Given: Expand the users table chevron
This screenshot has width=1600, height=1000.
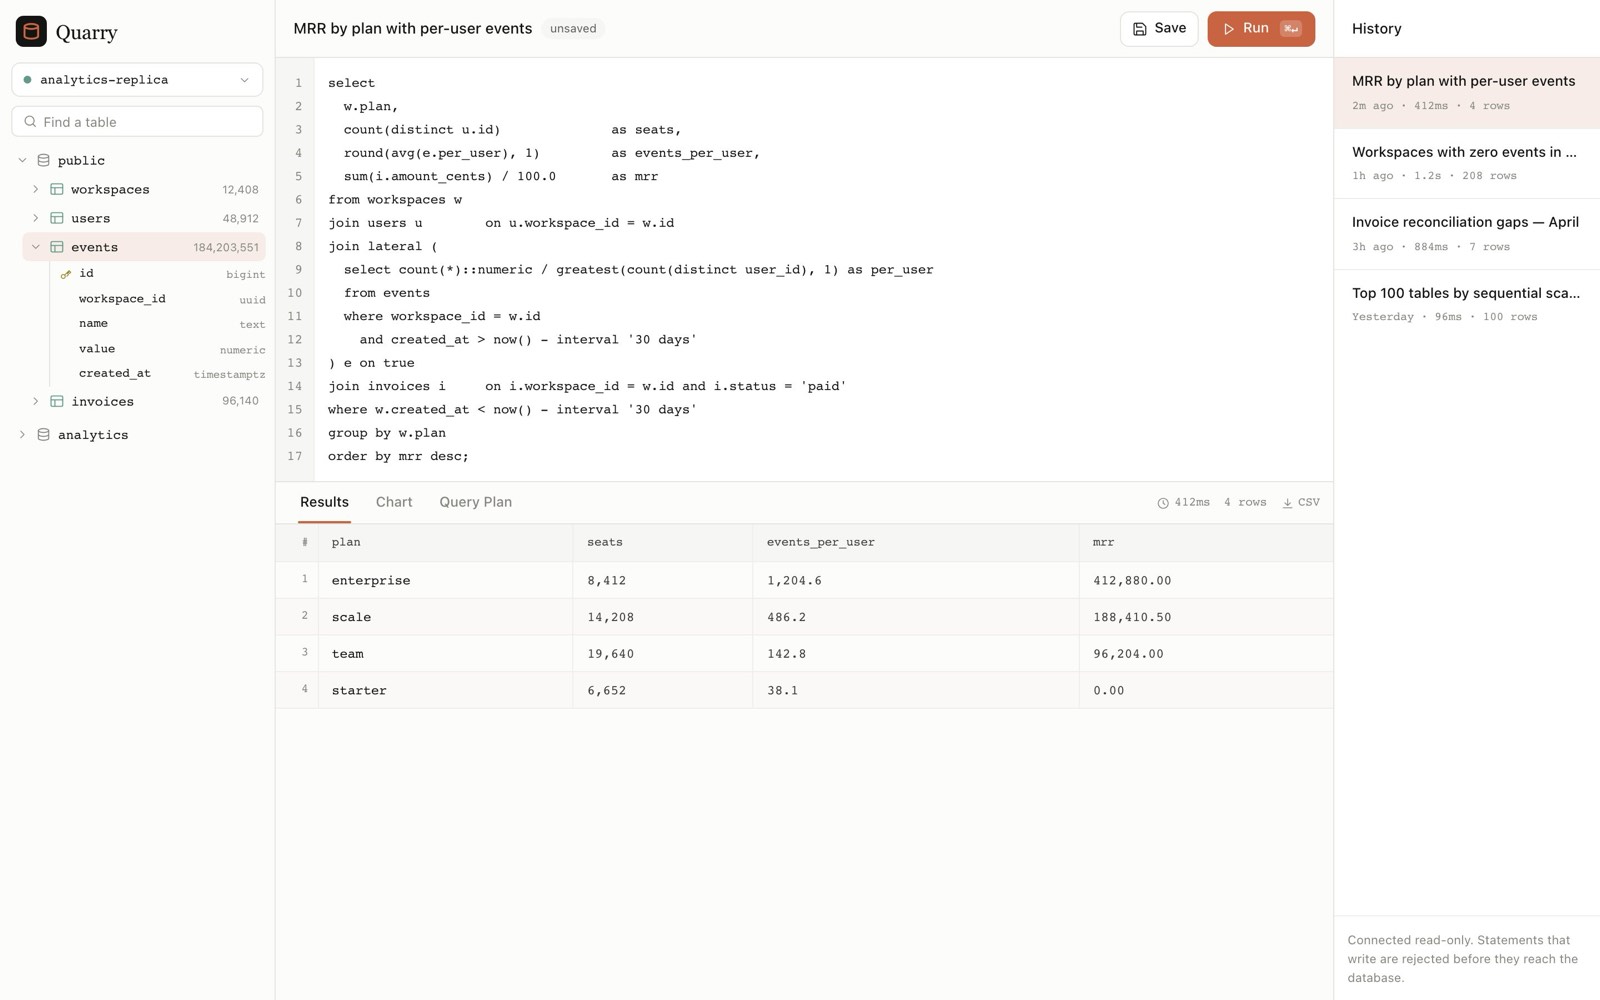Looking at the screenshot, I should click(x=36, y=218).
